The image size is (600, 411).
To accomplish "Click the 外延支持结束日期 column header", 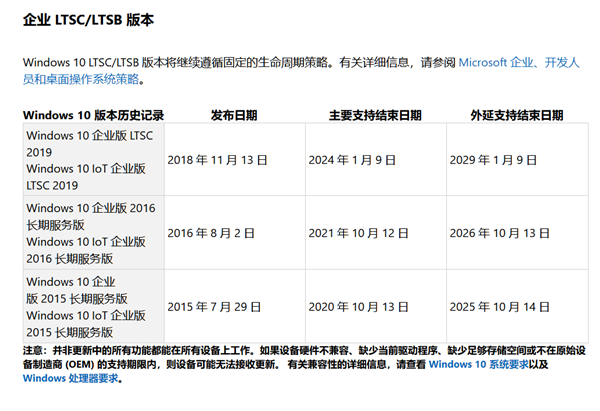I will (516, 114).
